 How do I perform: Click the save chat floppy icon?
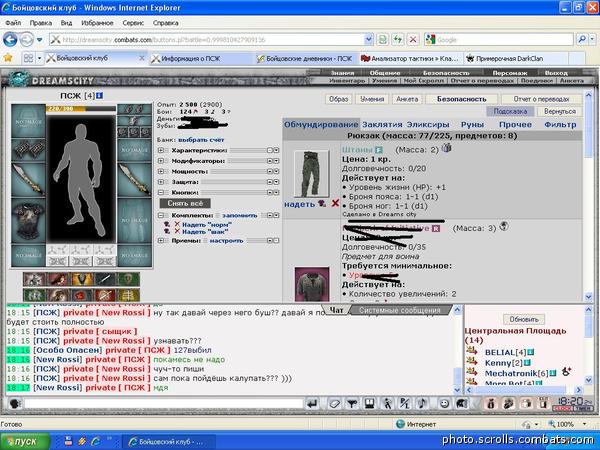(x=370, y=403)
